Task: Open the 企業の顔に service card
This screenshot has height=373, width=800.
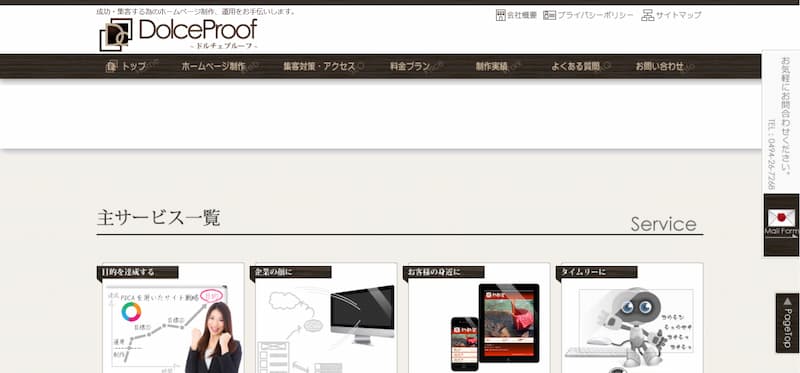Action: 323,318
